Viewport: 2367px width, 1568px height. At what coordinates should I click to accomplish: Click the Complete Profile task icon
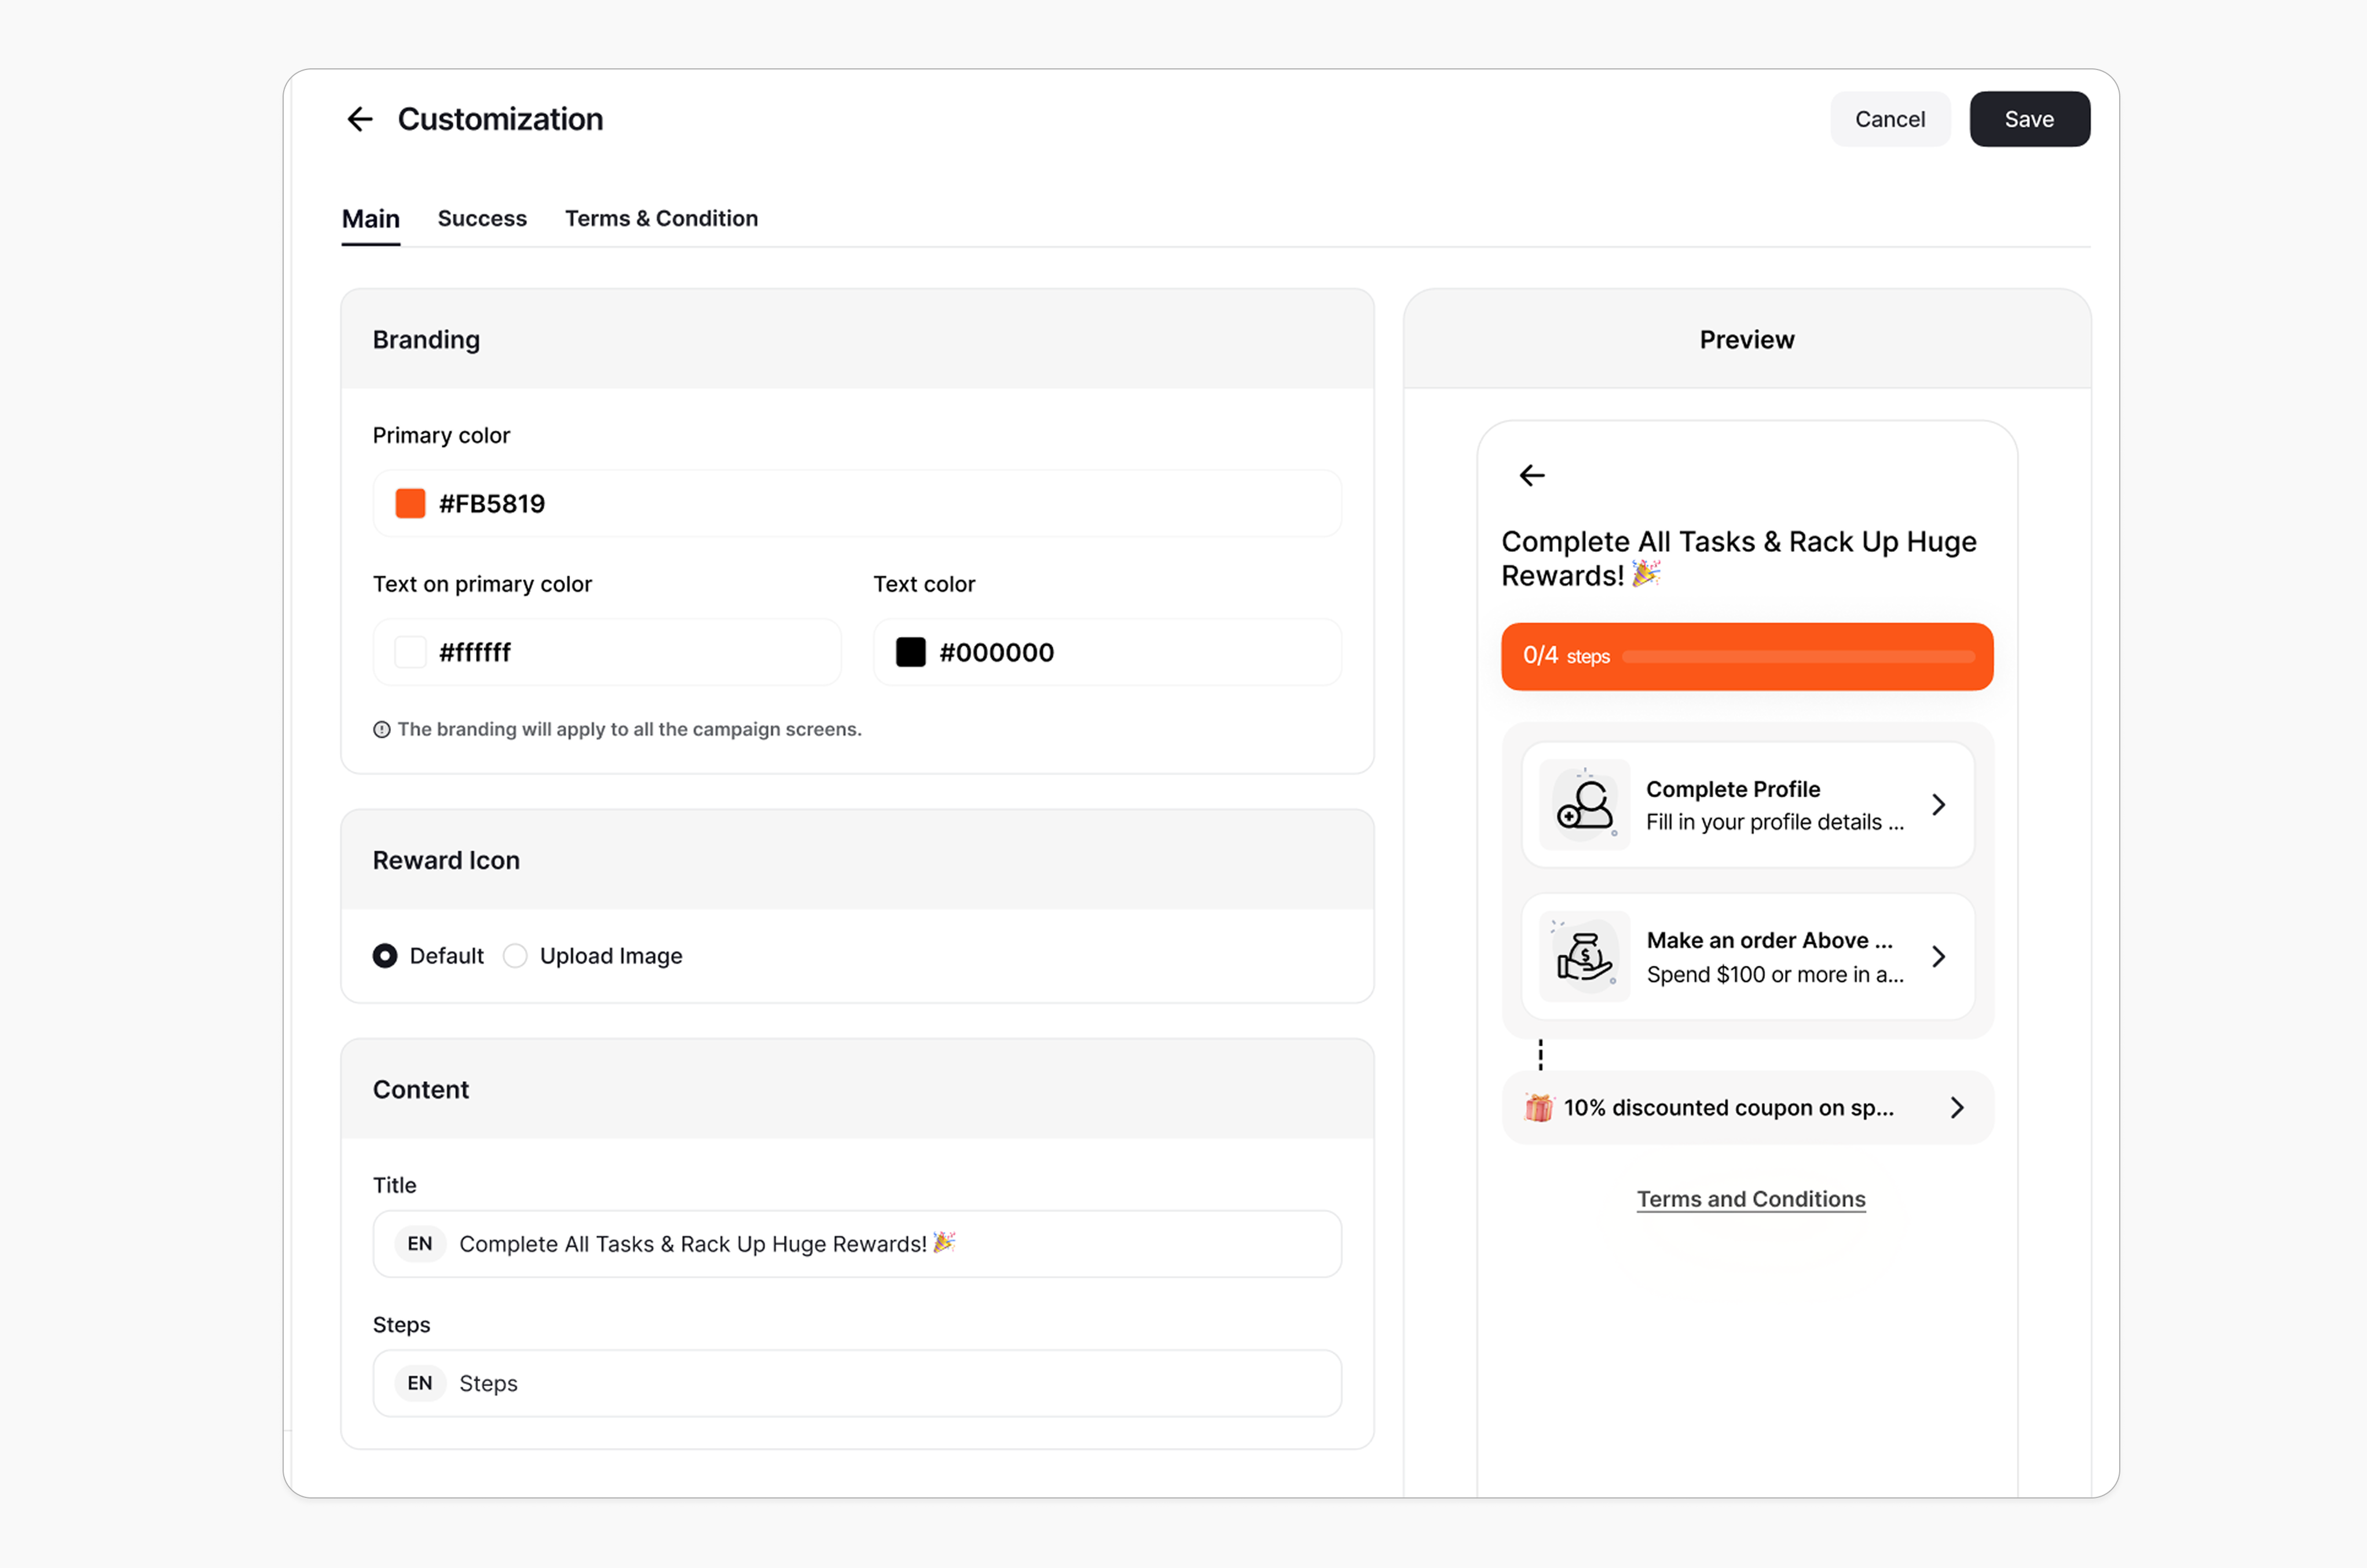(1584, 805)
